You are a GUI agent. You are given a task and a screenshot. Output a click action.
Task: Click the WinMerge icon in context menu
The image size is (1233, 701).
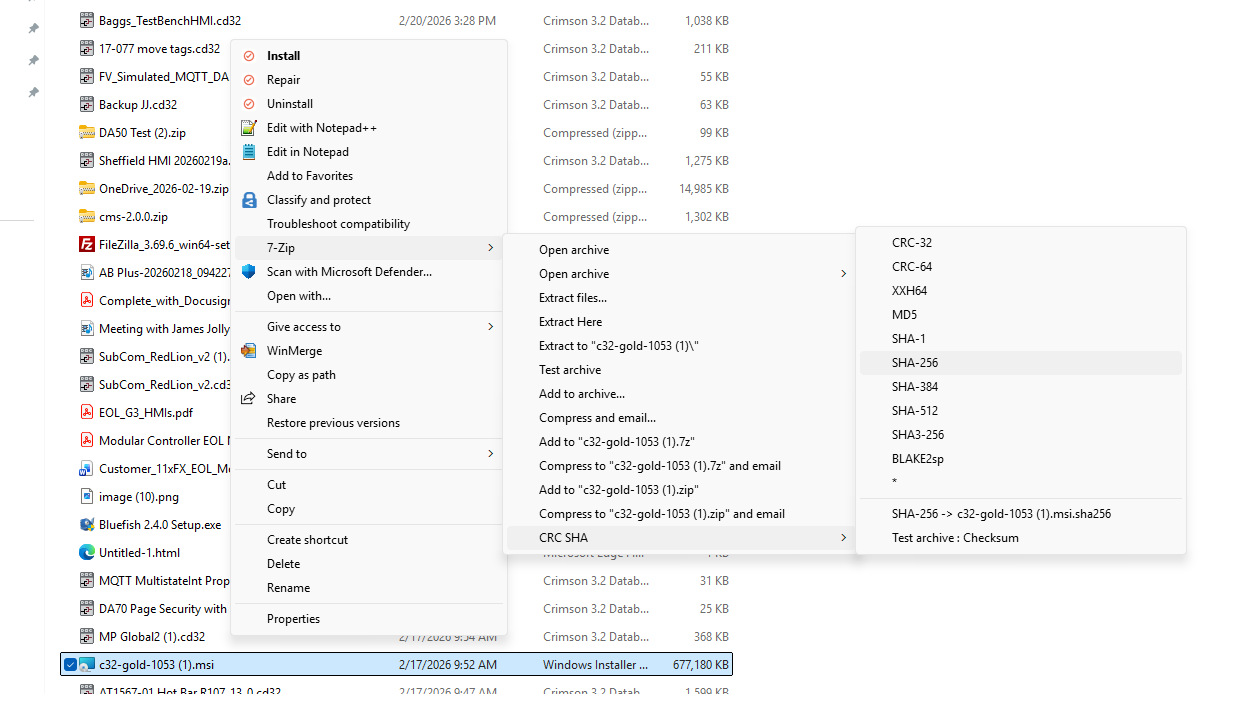point(249,351)
